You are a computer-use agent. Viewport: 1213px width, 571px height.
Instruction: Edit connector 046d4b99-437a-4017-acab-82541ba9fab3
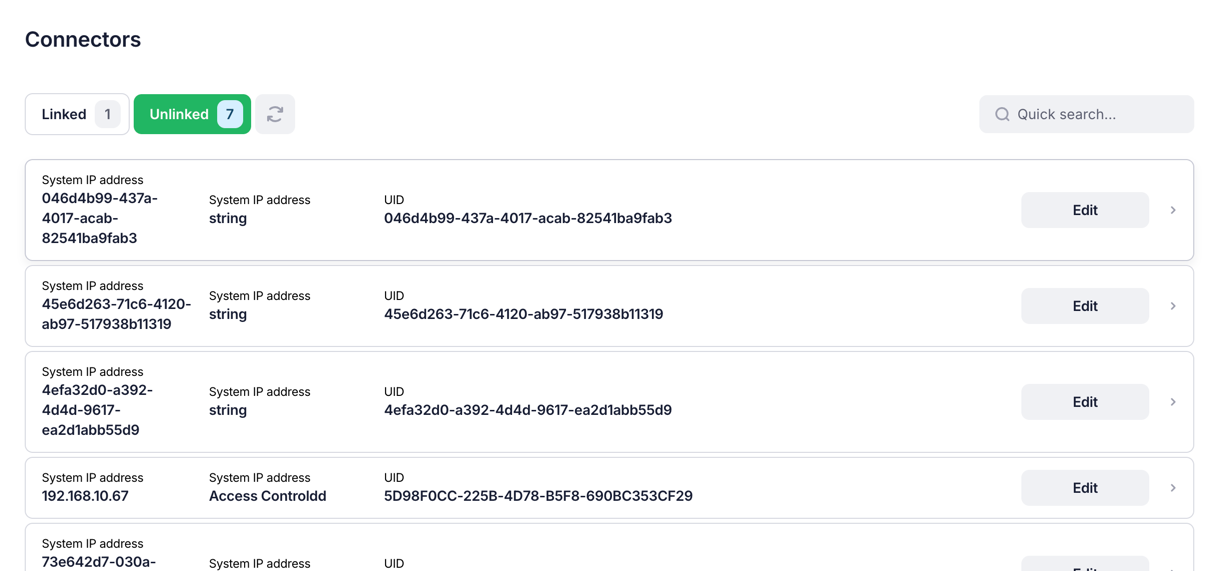[1085, 210]
